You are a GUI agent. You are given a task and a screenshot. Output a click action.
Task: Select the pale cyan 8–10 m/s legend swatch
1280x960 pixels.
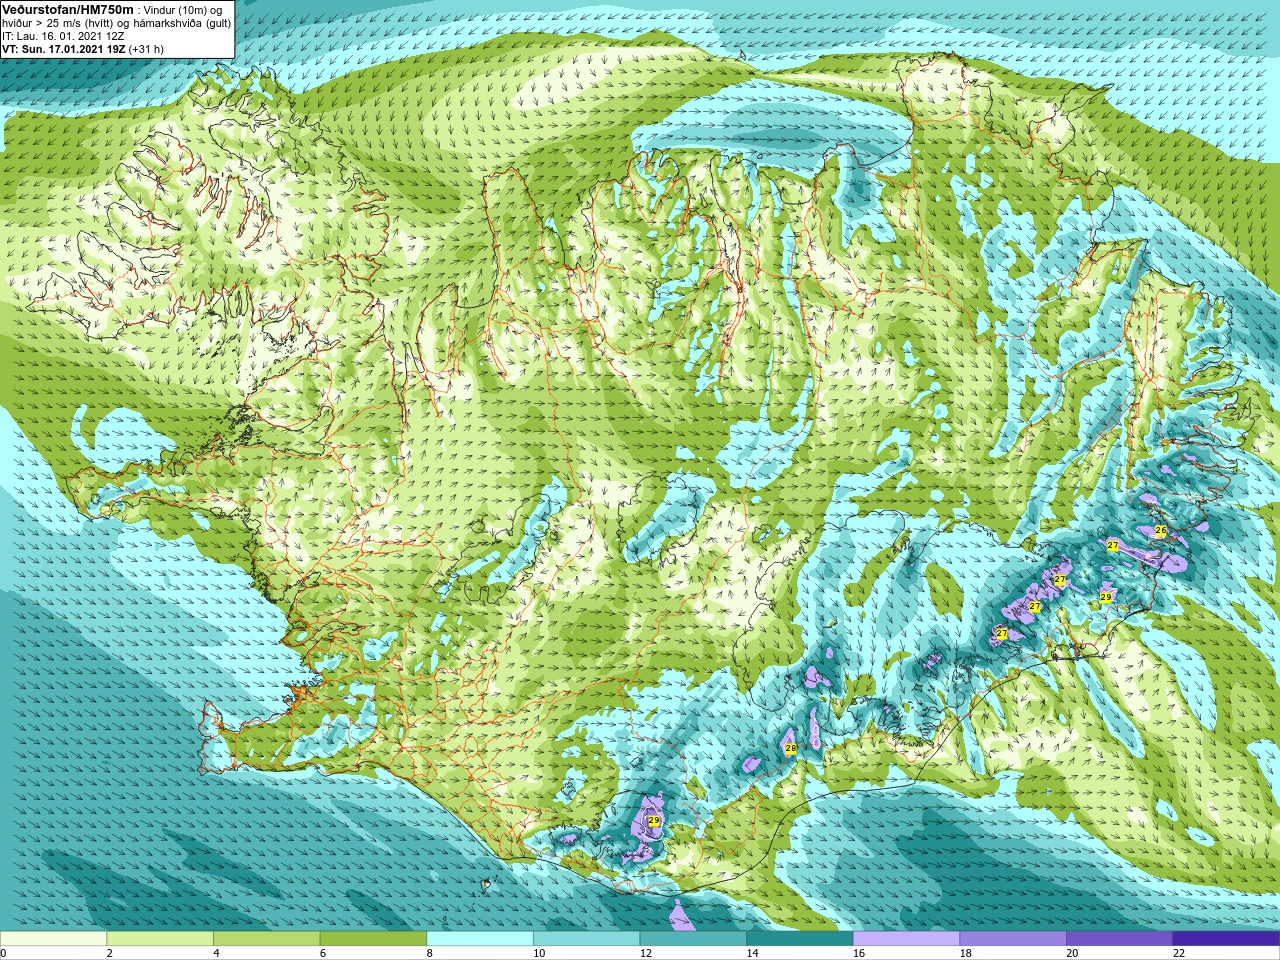pyautogui.click(x=480, y=939)
